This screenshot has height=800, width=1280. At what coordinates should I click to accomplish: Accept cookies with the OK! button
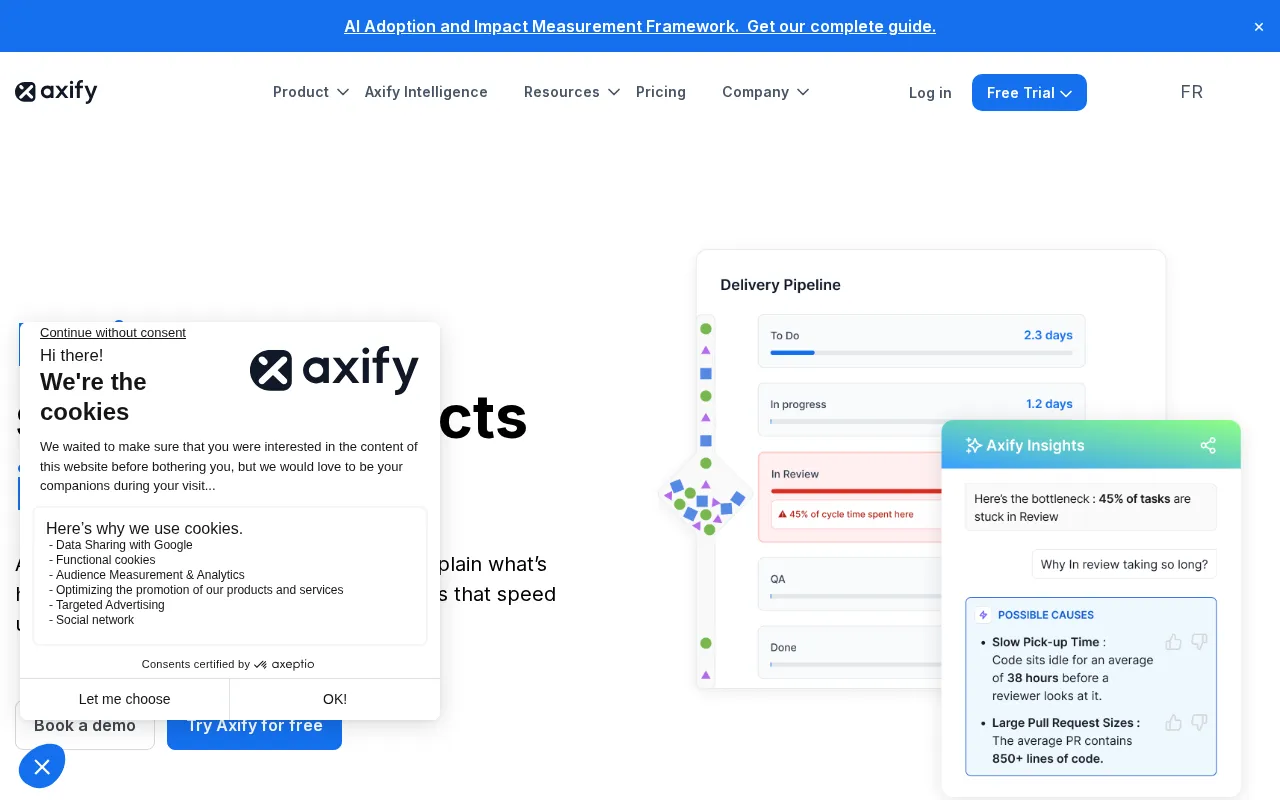(x=335, y=699)
